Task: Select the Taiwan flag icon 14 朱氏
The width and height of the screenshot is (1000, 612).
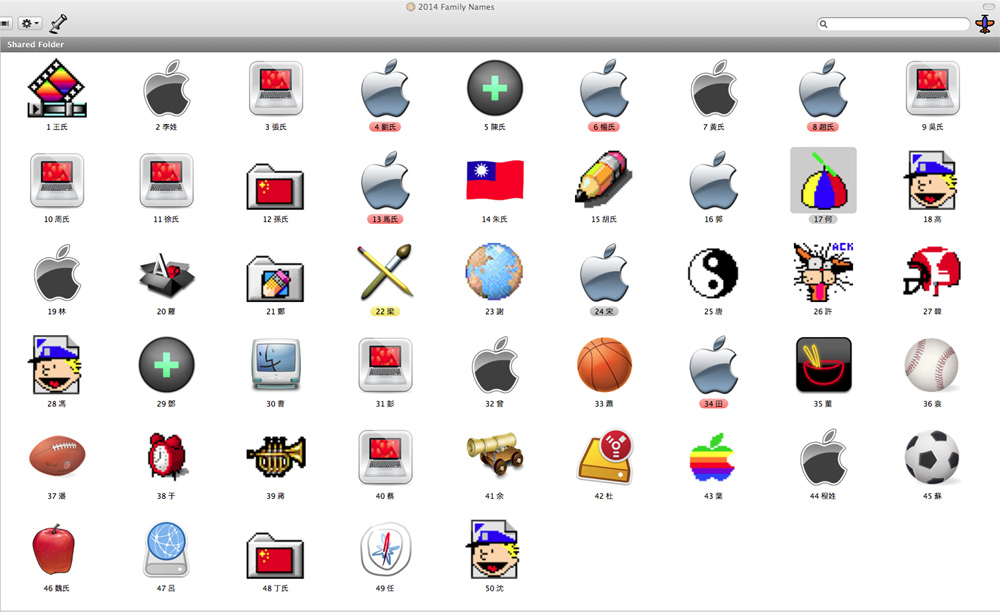Action: [x=494, y=180]
